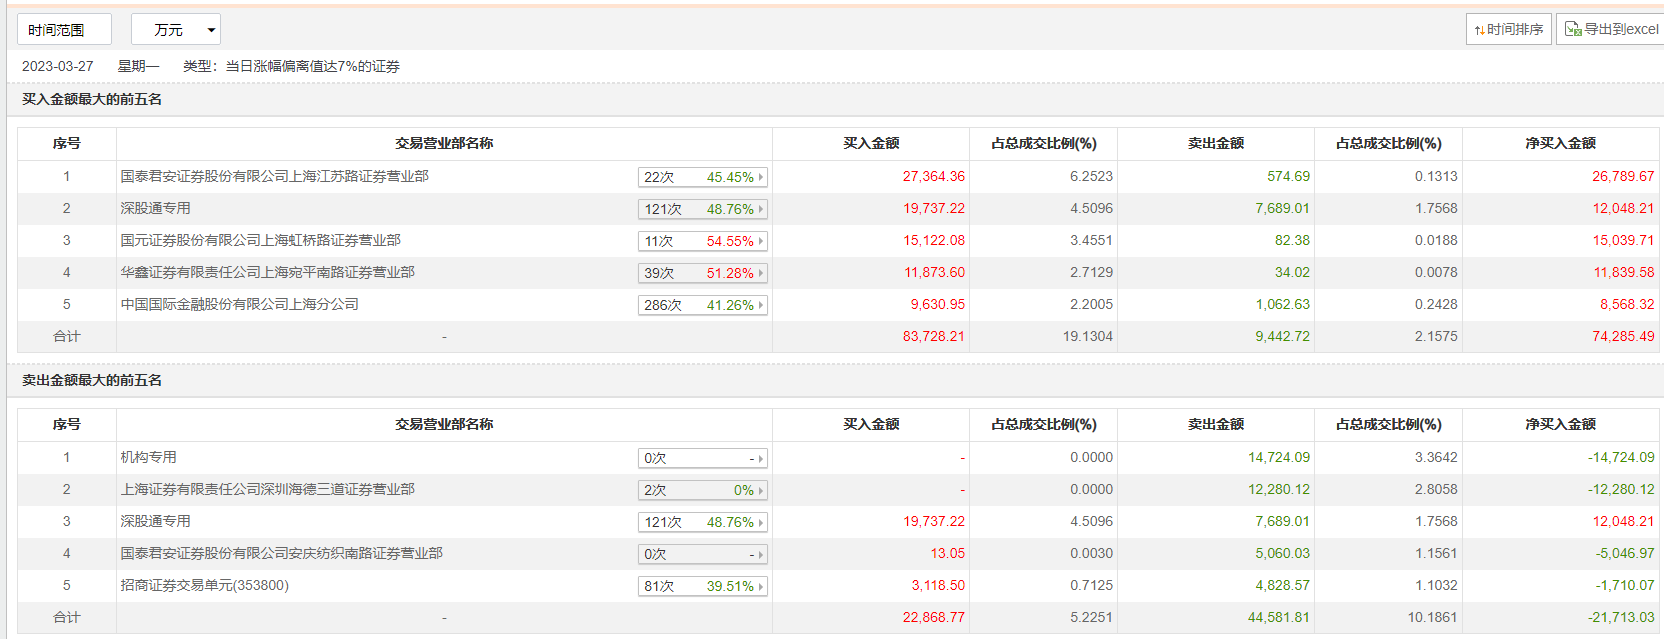Expand the 2次 0% stats box
The height and width of the screenshot is (639, 1664).
pyautogui.click(x=702, y=490)
